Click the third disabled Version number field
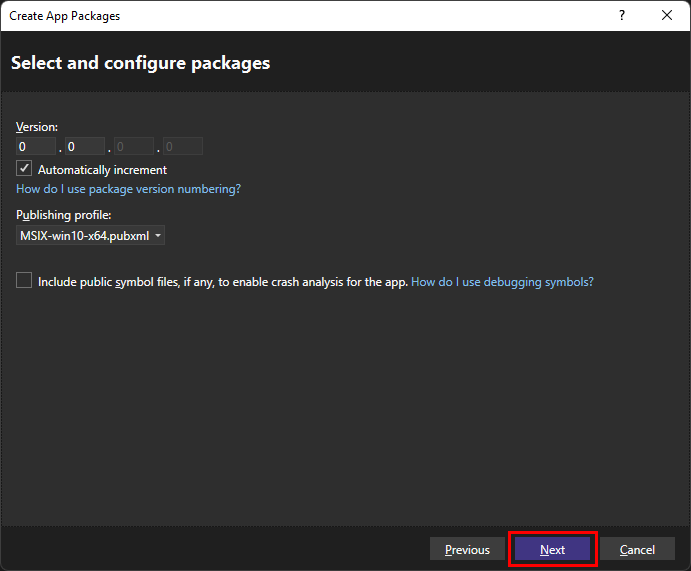The height and width of the screenshot is (571, 691). pos(134,146)
